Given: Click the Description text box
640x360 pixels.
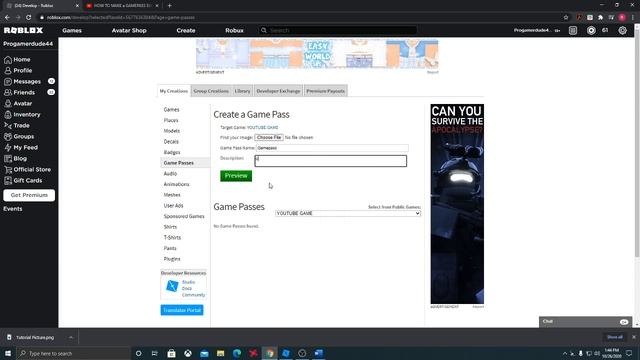Looking at the screenshot, I should click(331, 161).
